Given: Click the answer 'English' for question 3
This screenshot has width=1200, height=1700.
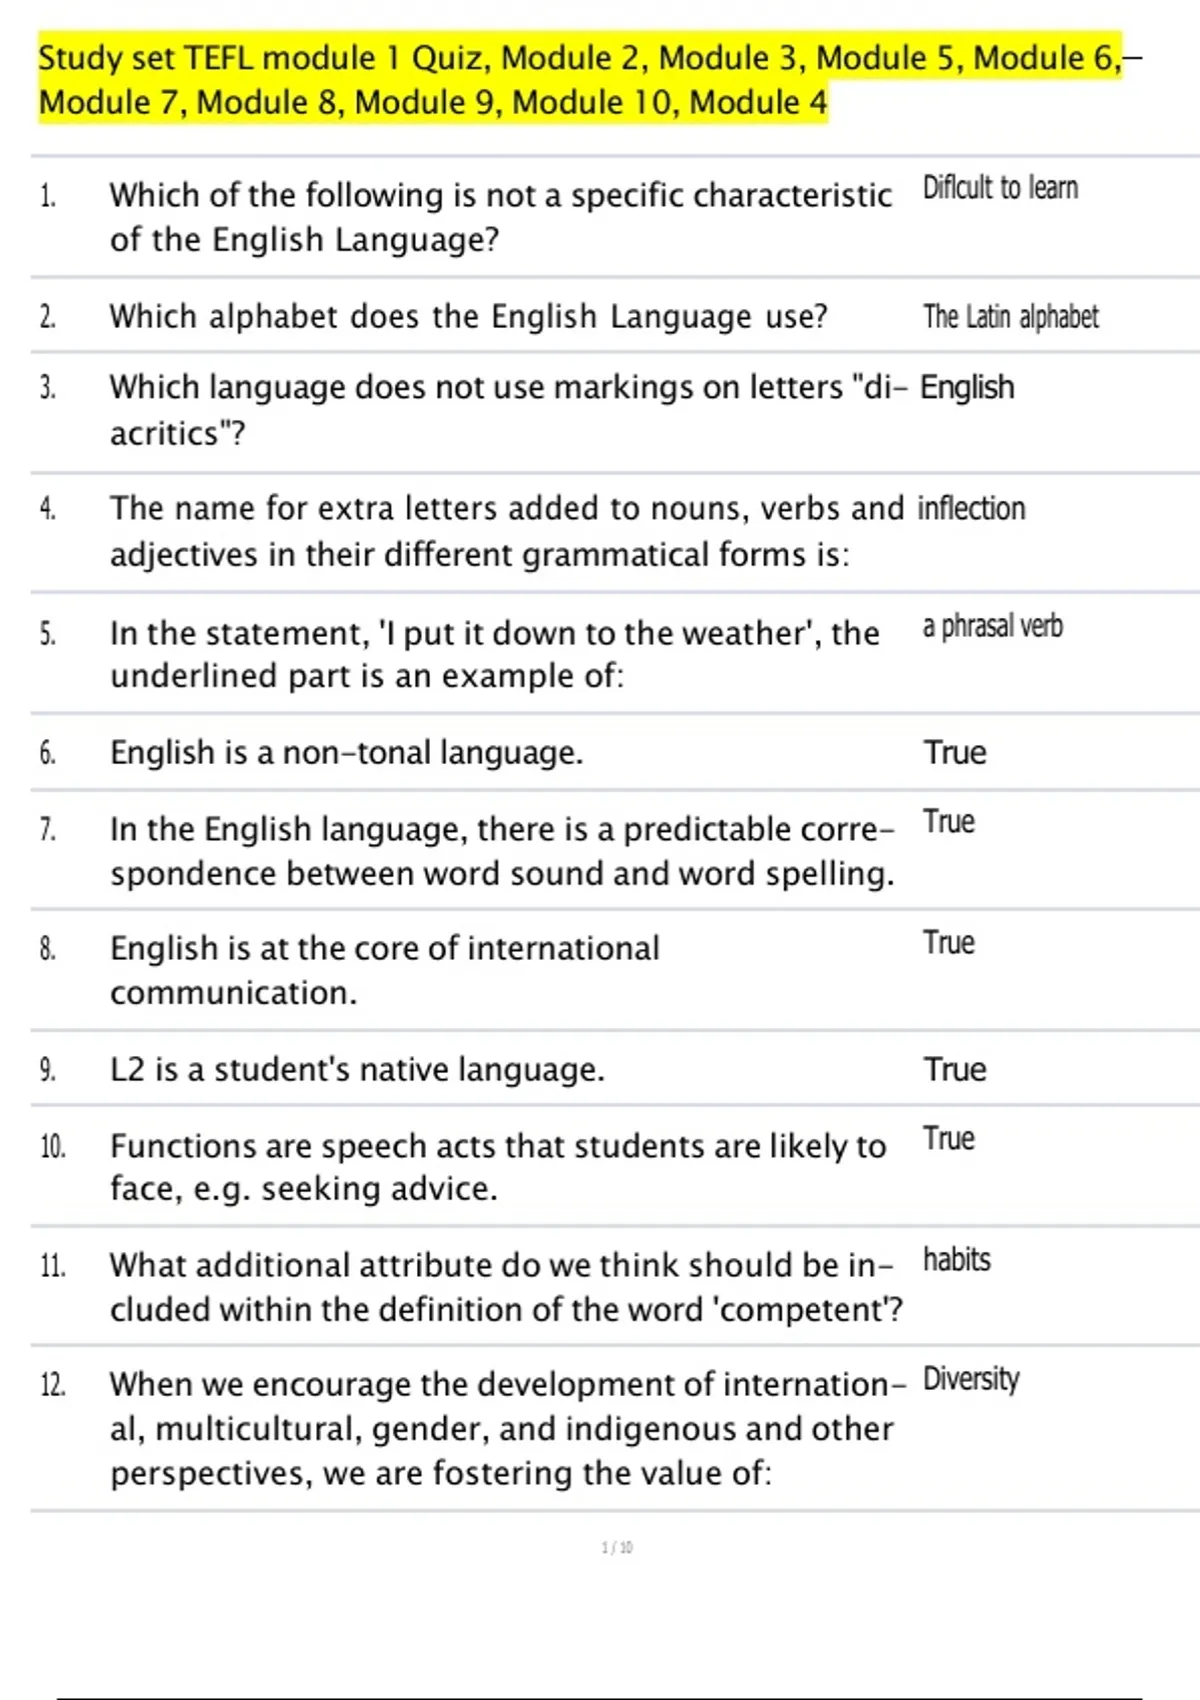Looking at the screenshot, I should 967,387.
